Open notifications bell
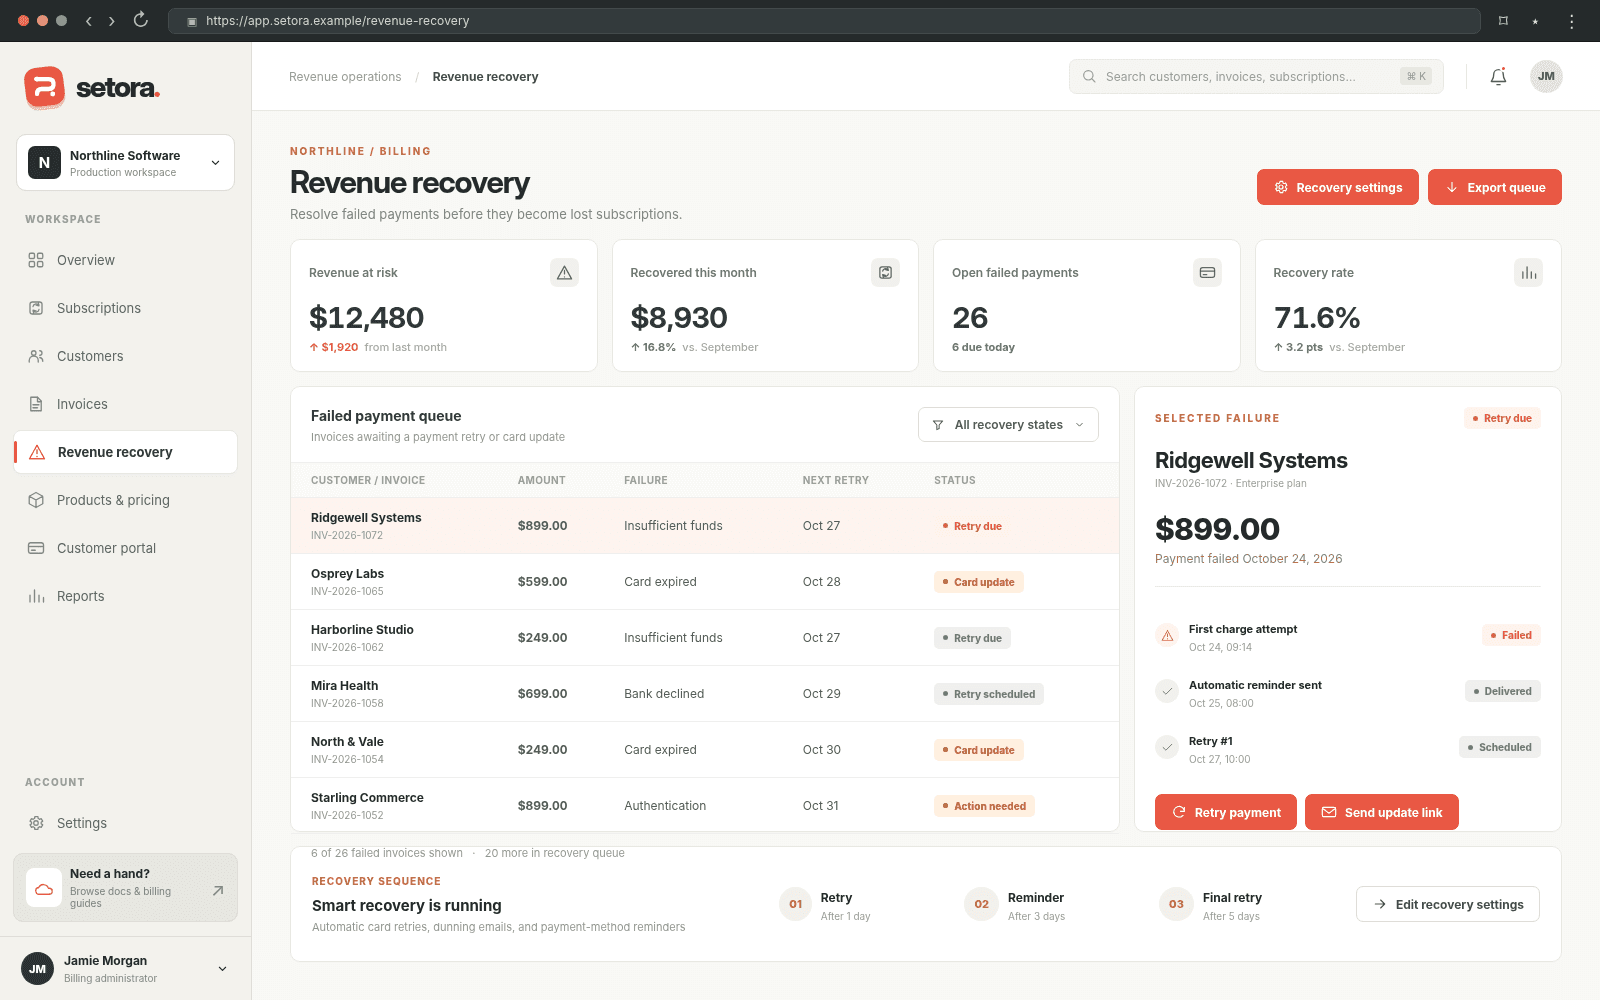 (x=1498, y=77)
